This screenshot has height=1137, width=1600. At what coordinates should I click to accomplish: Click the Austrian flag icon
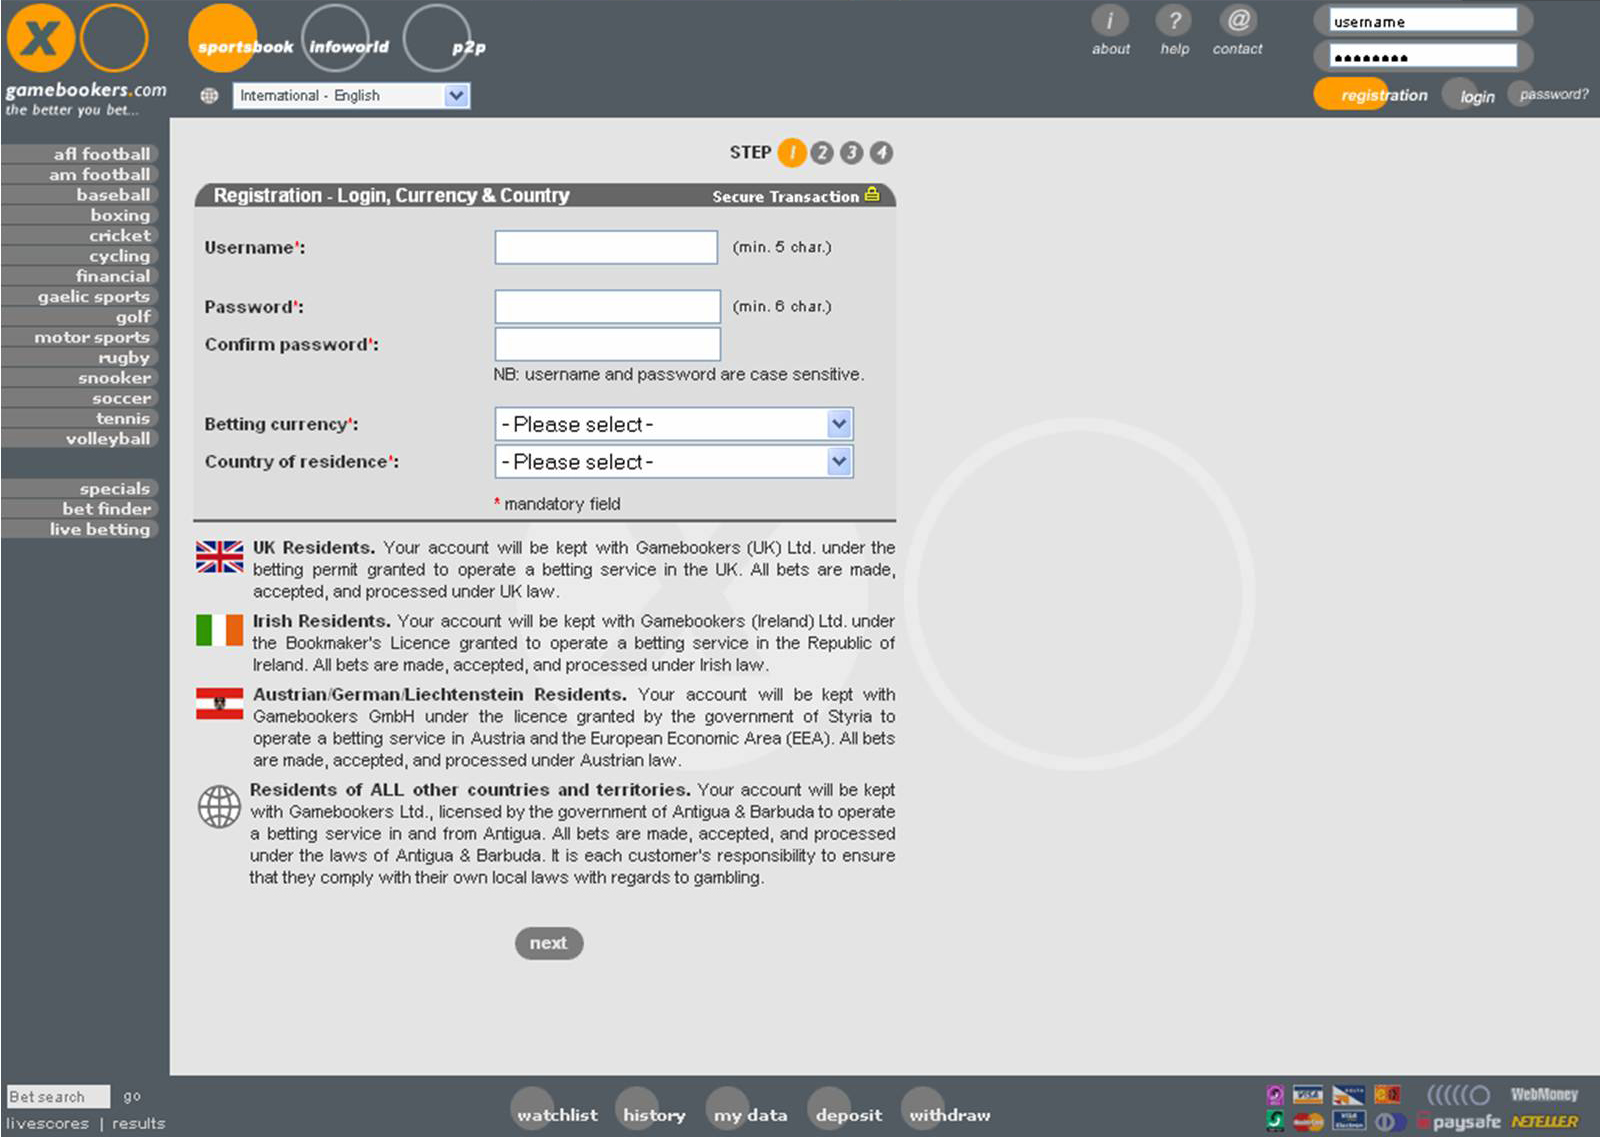(x=219, y=703)
